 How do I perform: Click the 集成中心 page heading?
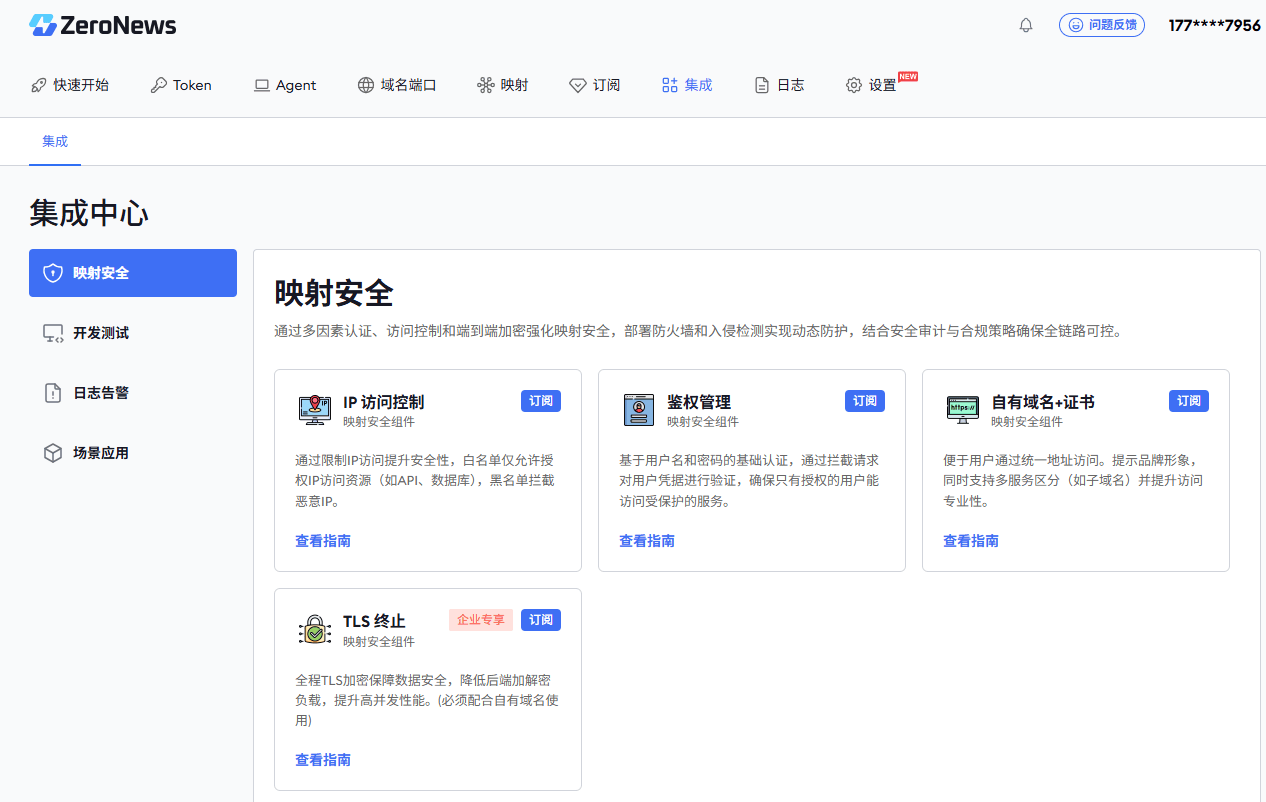89,213
